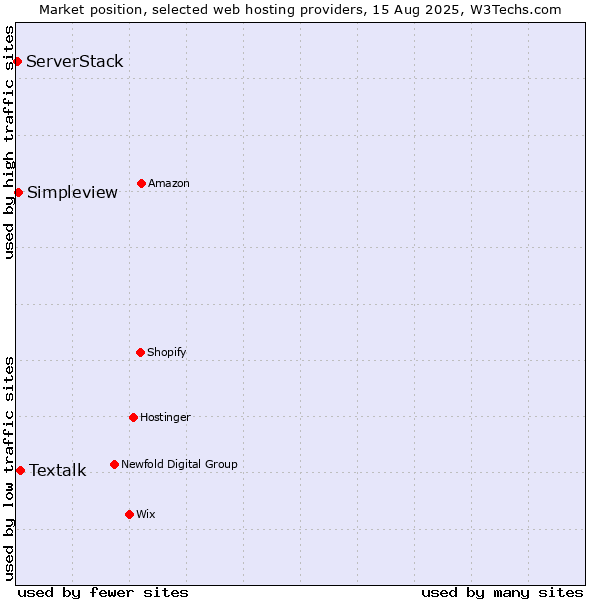This screenshot has width=600, height=600.
Task: Click the Amazon red data point
Action: [x=141, y=184]
